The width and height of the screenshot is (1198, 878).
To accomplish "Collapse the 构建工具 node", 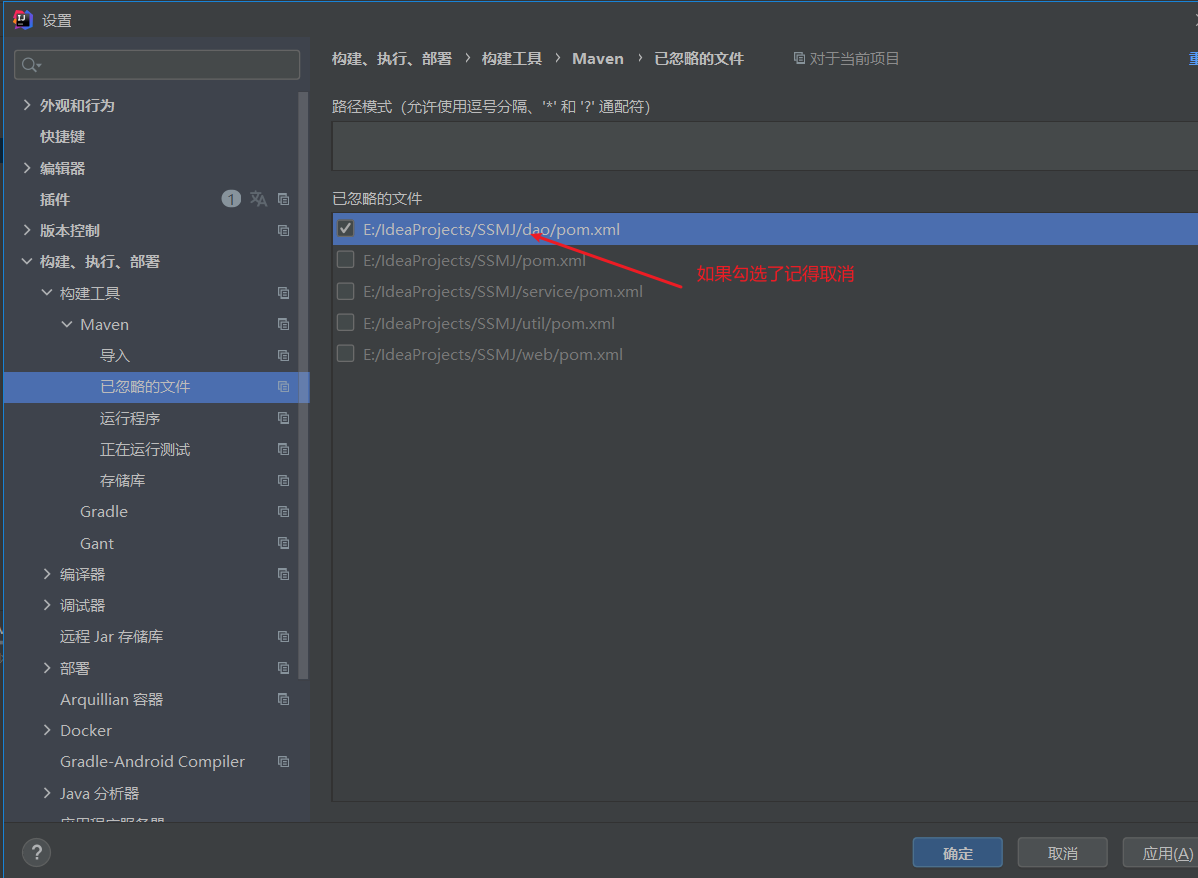I will click(47, 293).
